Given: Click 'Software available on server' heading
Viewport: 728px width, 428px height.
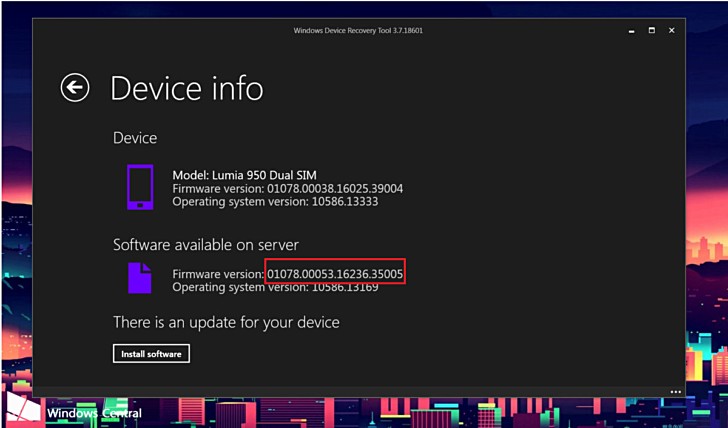Looking at the screenshot, I should coord(206,245).
